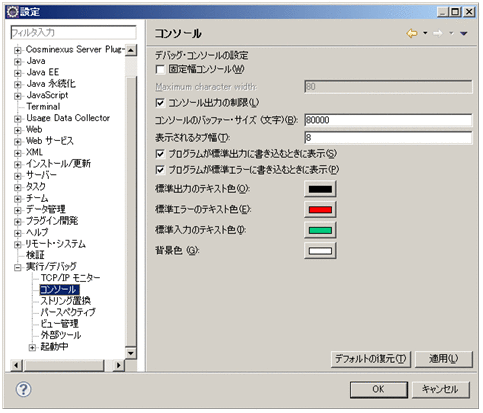
Task: Click the back navigation arrow icon
Action: pyautogui.click(x=412, y=33)
